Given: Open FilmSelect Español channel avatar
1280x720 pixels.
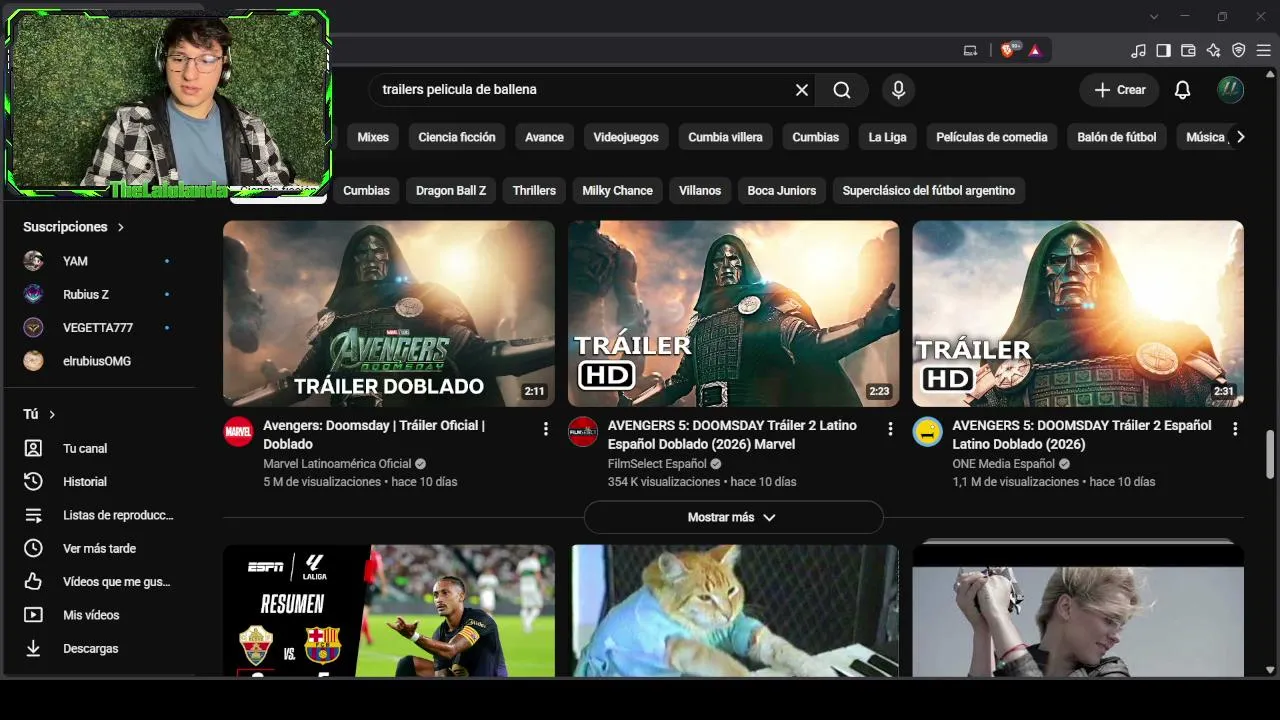Looking at the screenshot, I should [x=583, y=431].
